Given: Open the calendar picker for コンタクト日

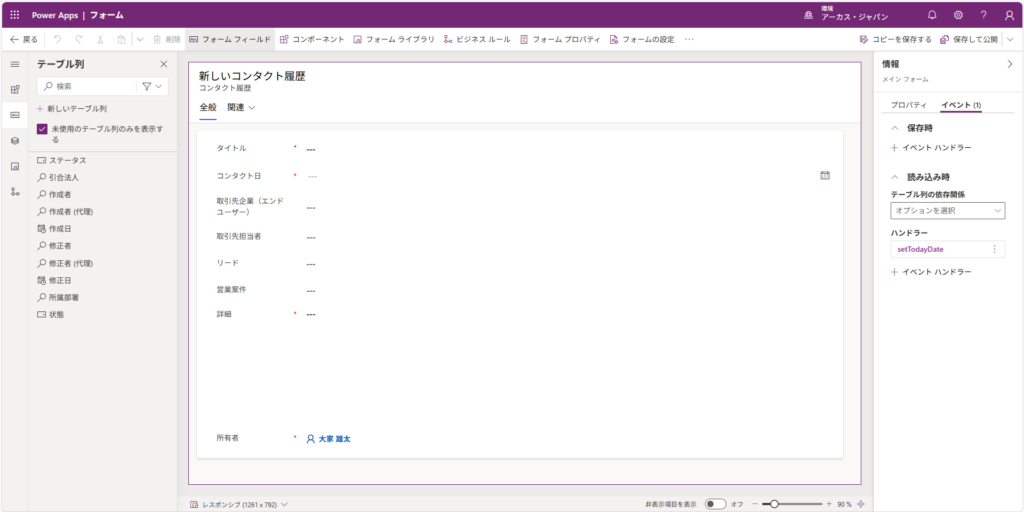Looking at the screenshot, I should pyautogui.click(x=825, y=175).
